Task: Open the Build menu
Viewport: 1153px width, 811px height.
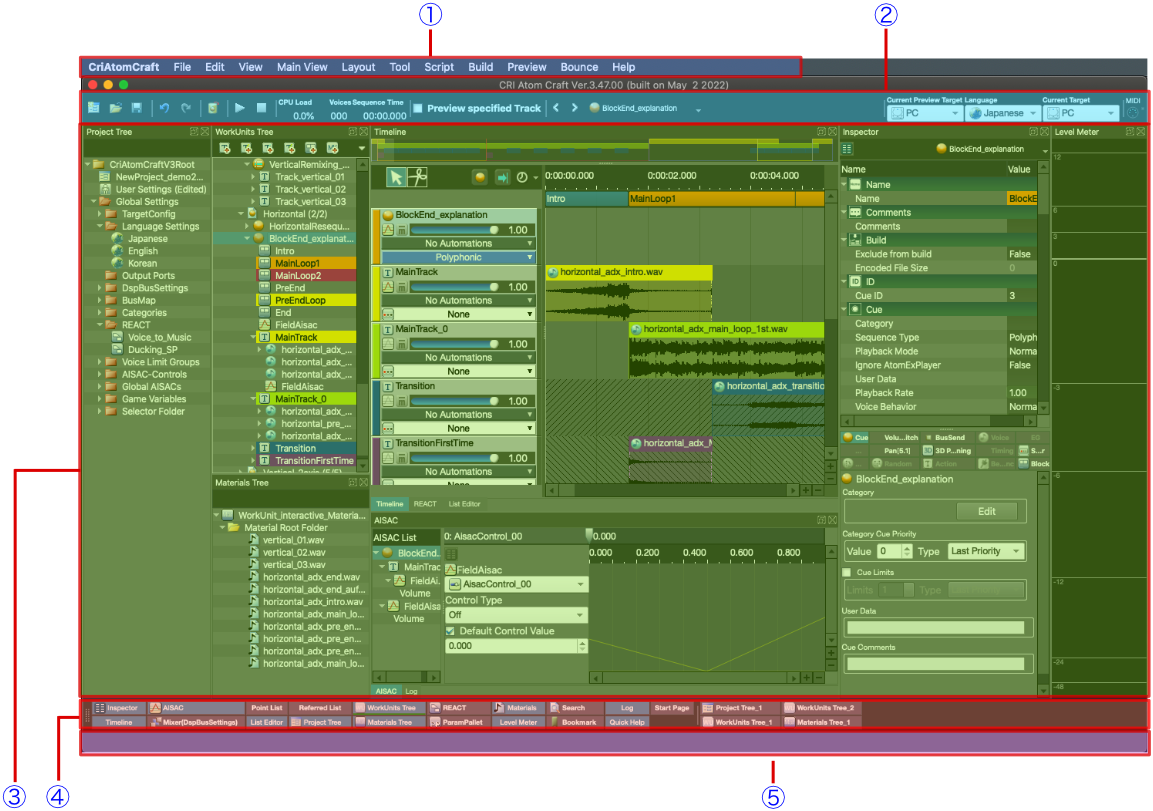Action: (480, 67)
